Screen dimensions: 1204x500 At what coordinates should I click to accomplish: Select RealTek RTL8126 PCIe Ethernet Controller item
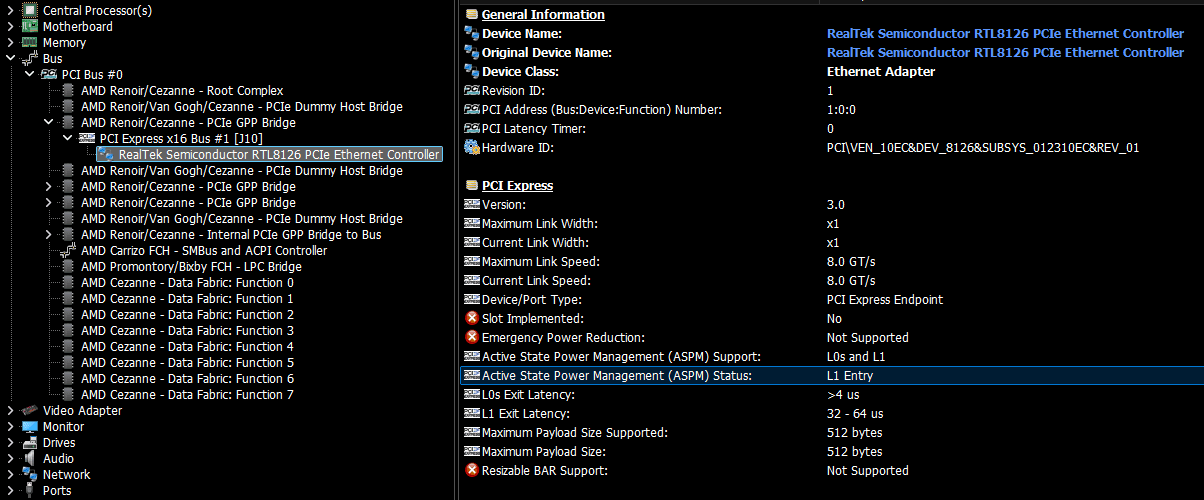pos(278,155)
